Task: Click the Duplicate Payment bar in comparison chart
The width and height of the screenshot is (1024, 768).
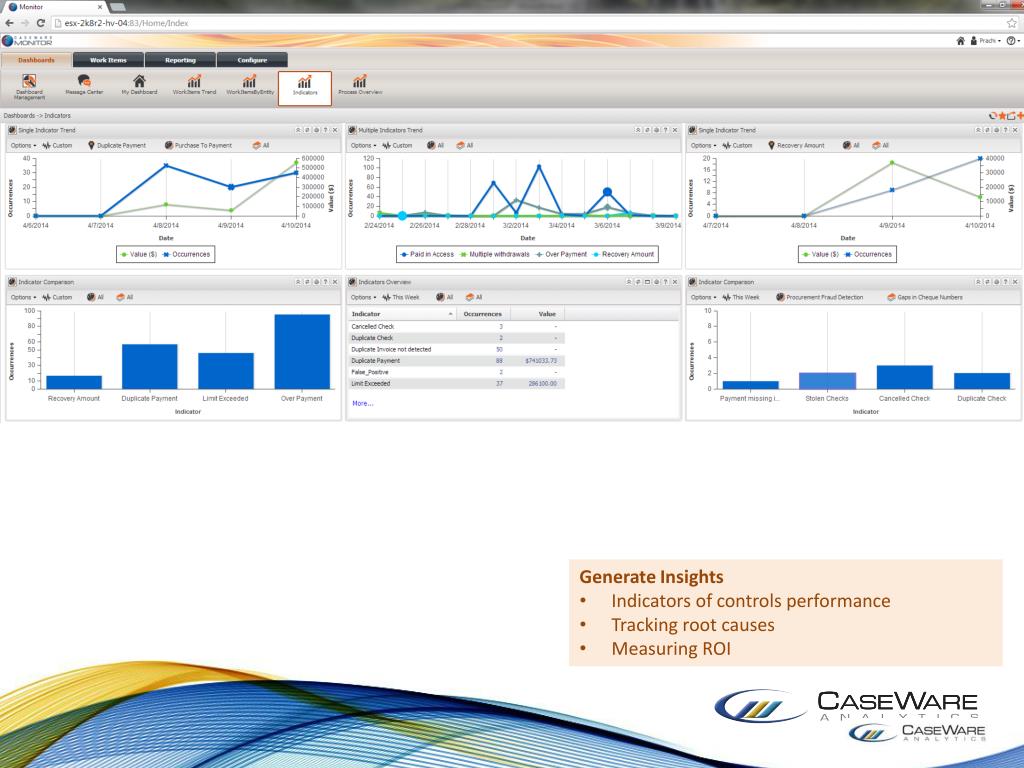Action: pyautogui.click(x=150, y=366)
